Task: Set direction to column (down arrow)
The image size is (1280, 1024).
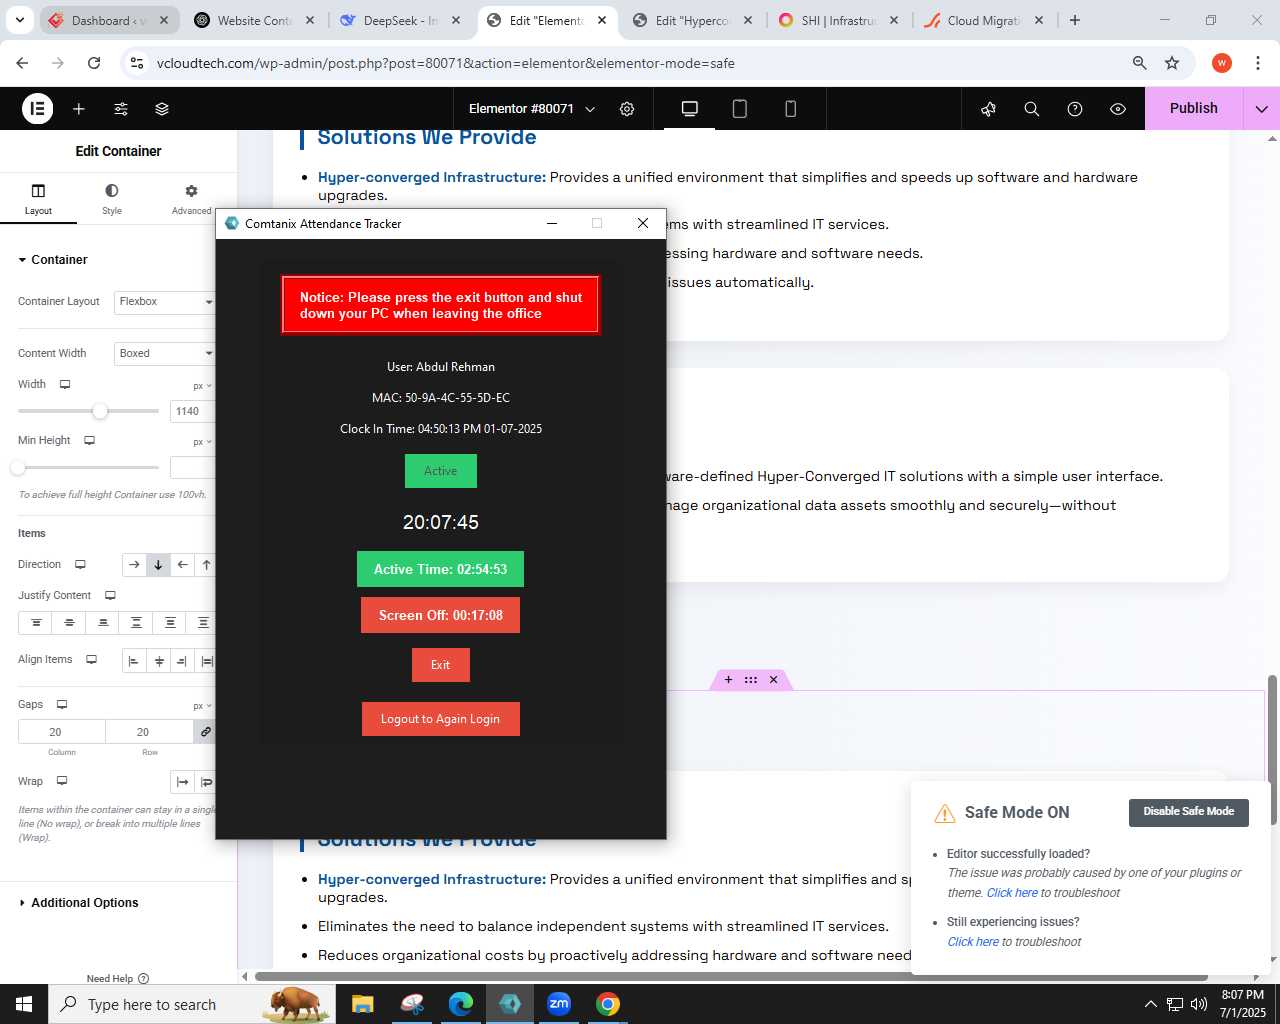Action: 158,565
